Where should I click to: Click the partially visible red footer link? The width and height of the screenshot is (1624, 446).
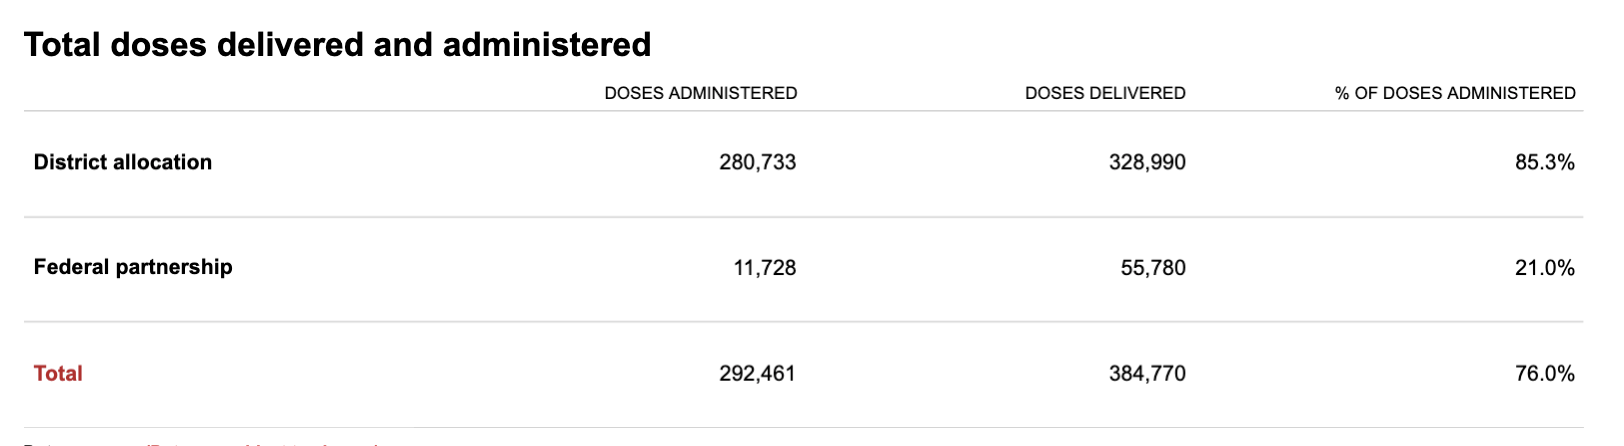click(x=260, y=441)
